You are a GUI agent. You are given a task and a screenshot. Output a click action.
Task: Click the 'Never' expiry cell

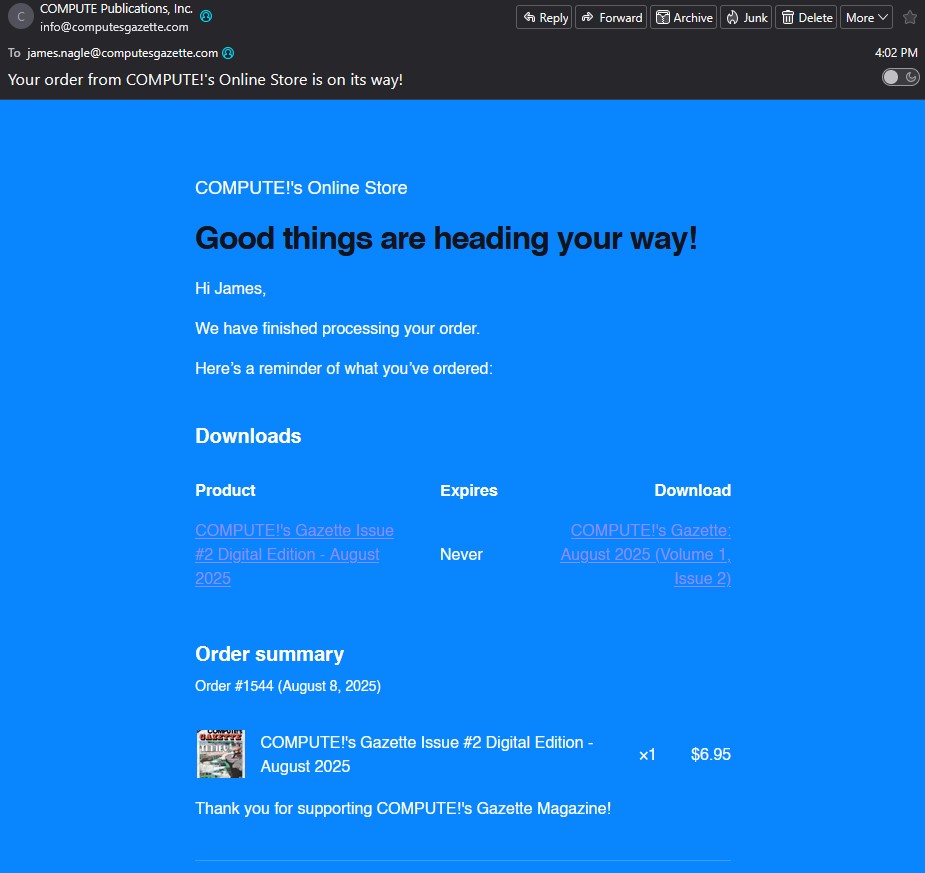(x=461, y=554)
